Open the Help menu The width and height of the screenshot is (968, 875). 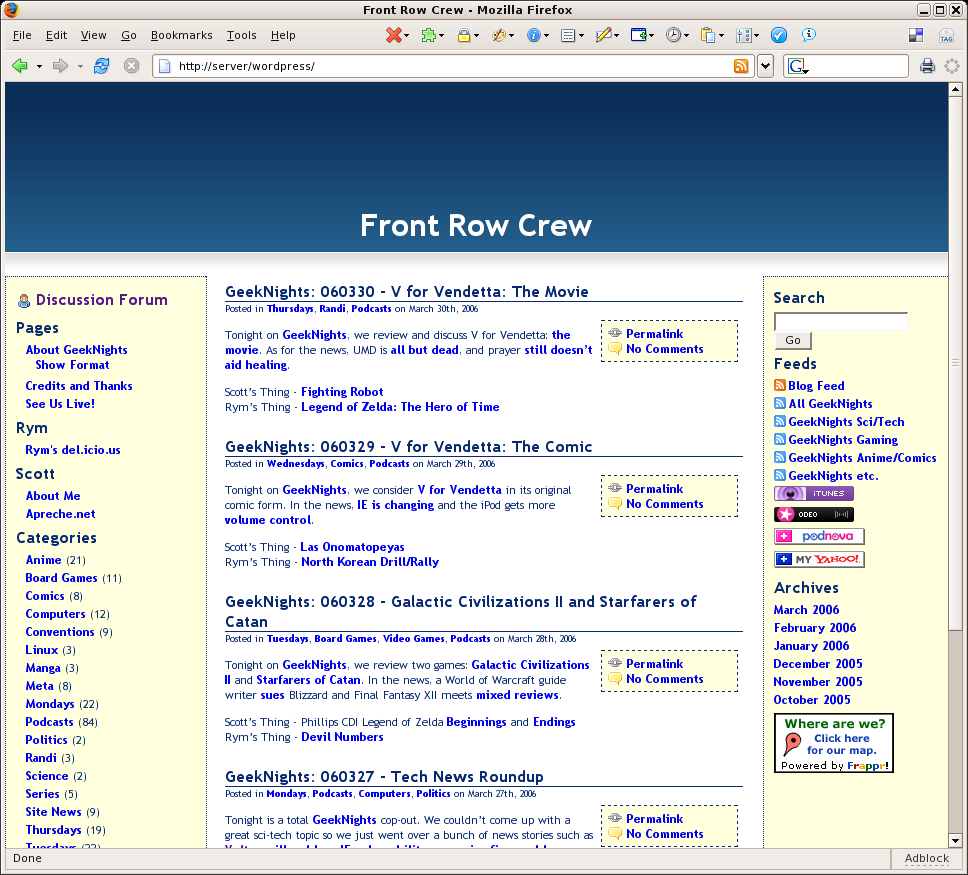click(x=283, y=35)
